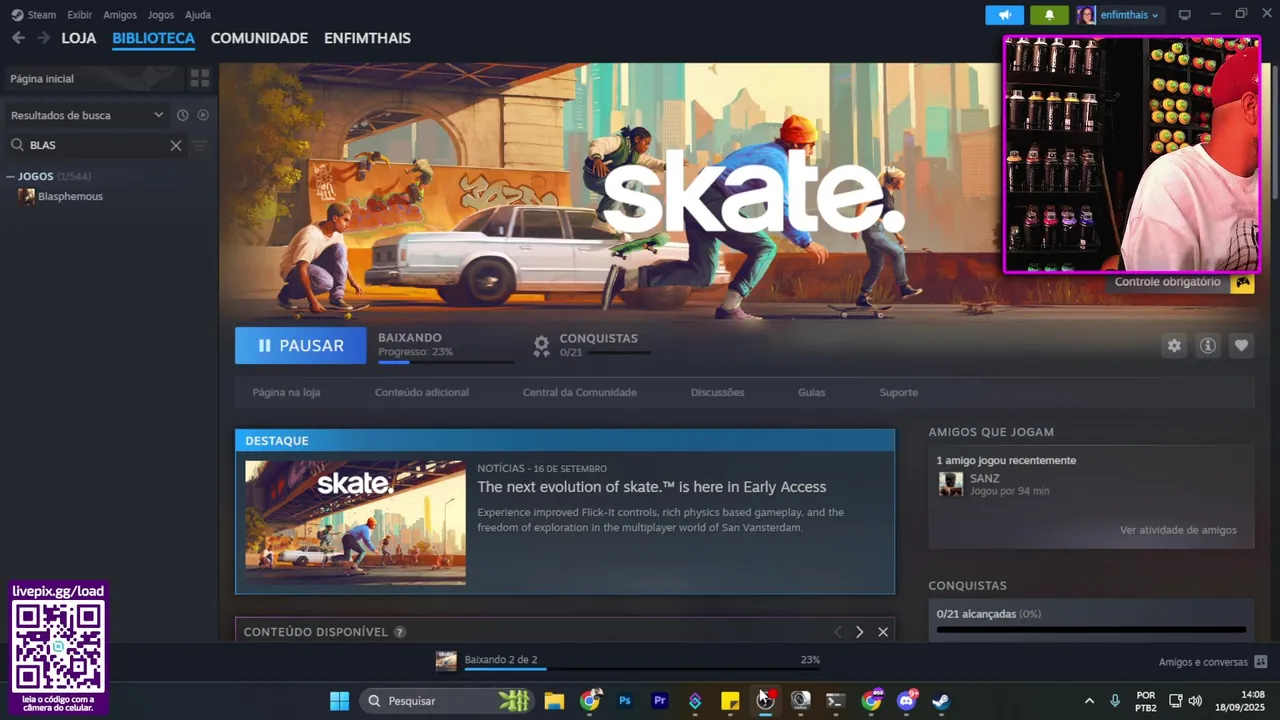The image size is (1280, 720).
Task: Click the ready-to-play filter icon
Action: tap(203, 115)
